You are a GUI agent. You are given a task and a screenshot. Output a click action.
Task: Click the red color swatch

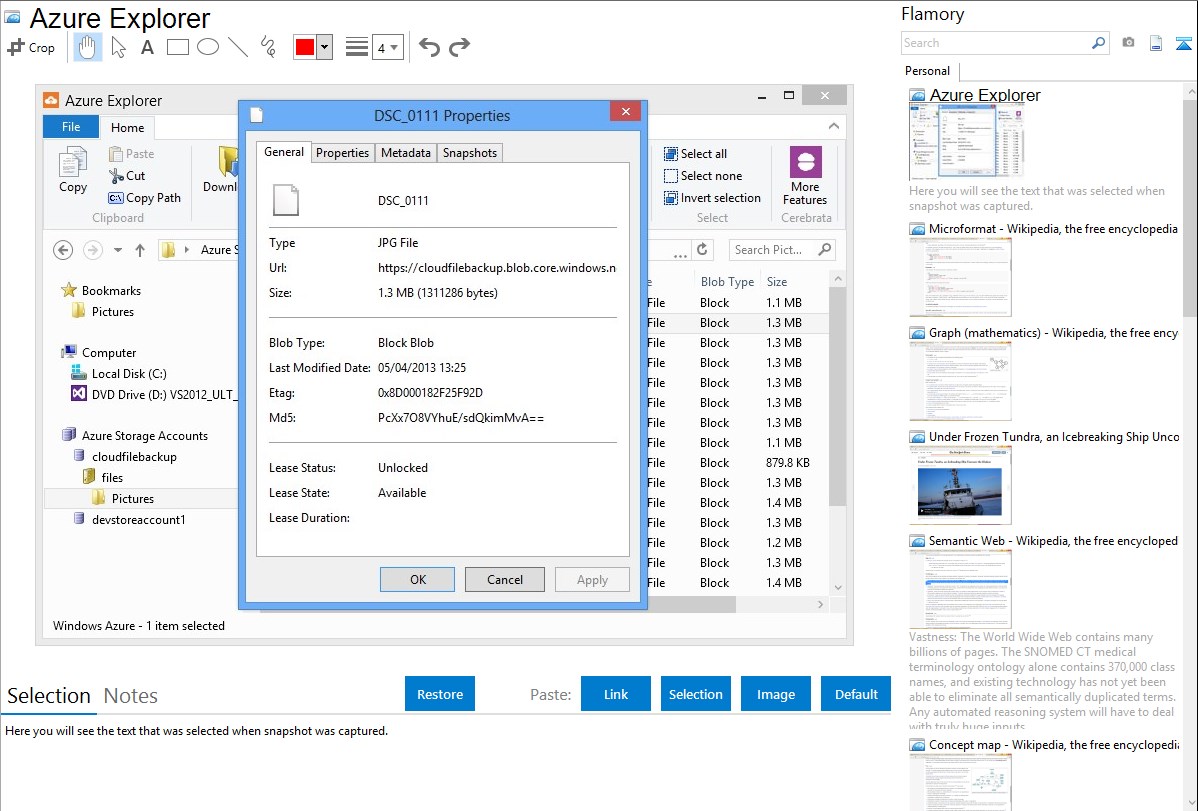pos(305,47)
